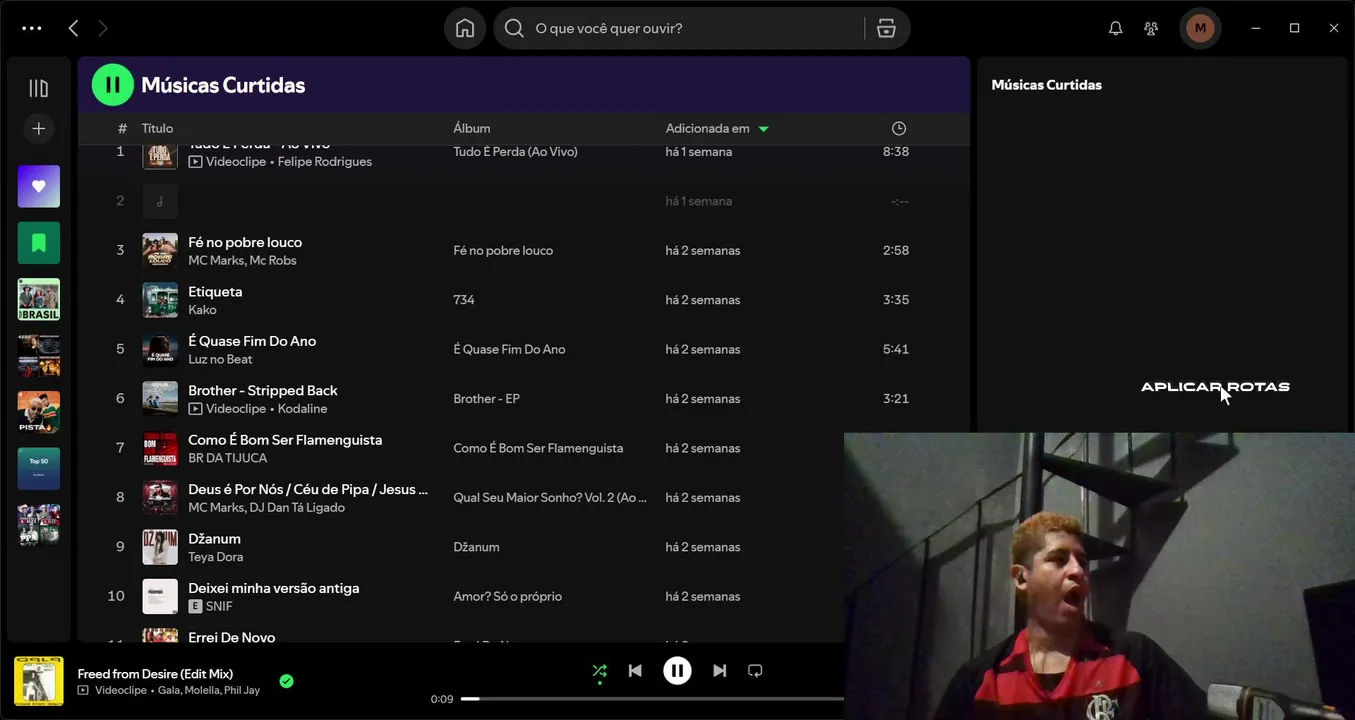This screenshot has height=720, width=1355.
Task: Open album link Tudo É Perda (Ao Vivo)
Action: (x=515, y=152)
